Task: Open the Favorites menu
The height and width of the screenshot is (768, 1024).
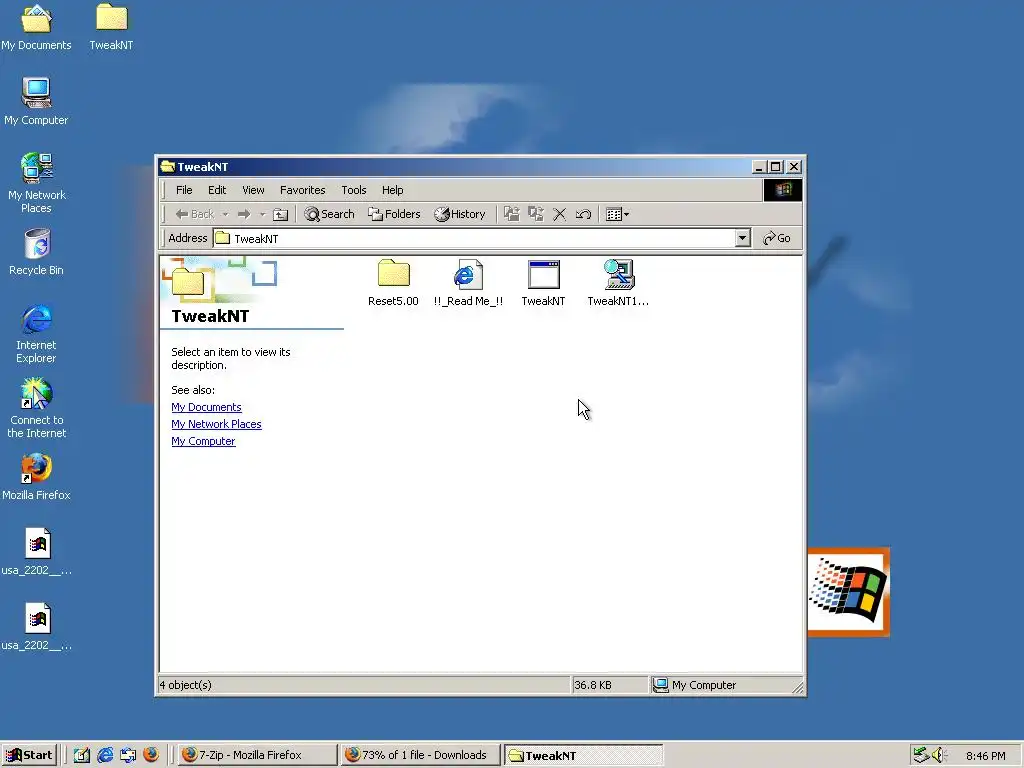Action: (x=302, y=190)
